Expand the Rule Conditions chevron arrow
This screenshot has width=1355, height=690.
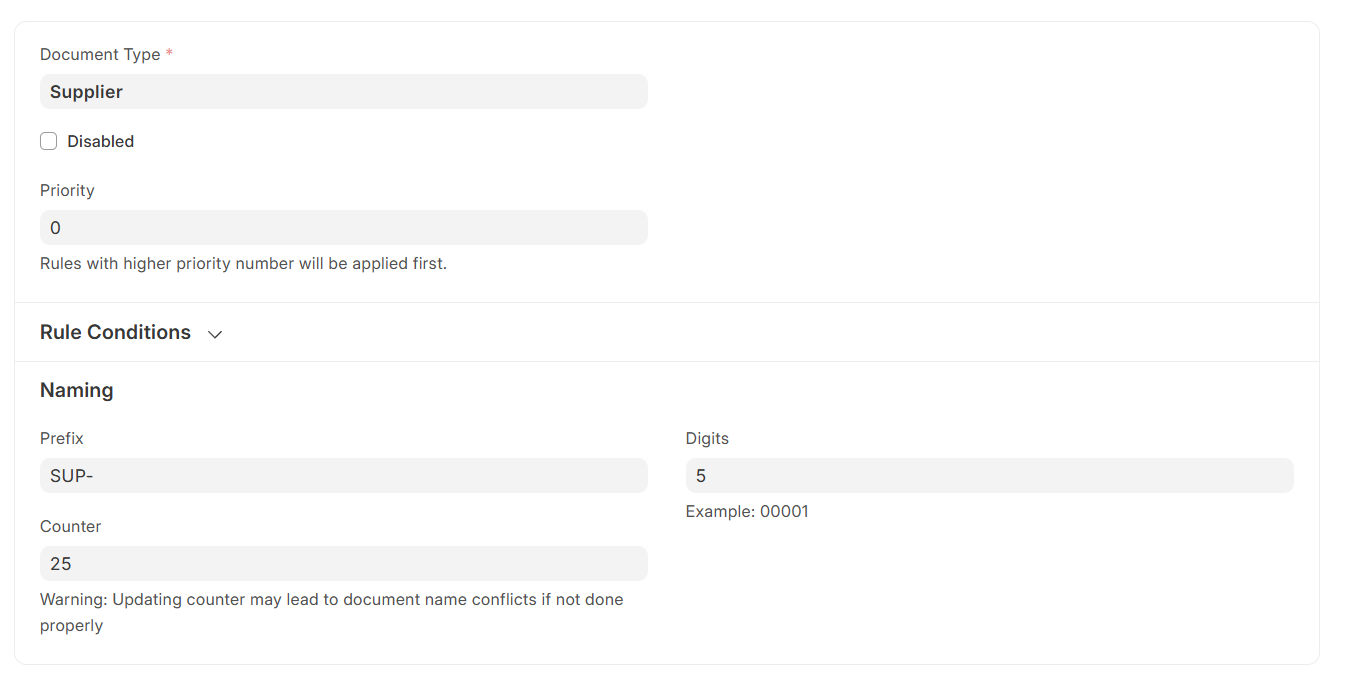[x=215, y=334]
